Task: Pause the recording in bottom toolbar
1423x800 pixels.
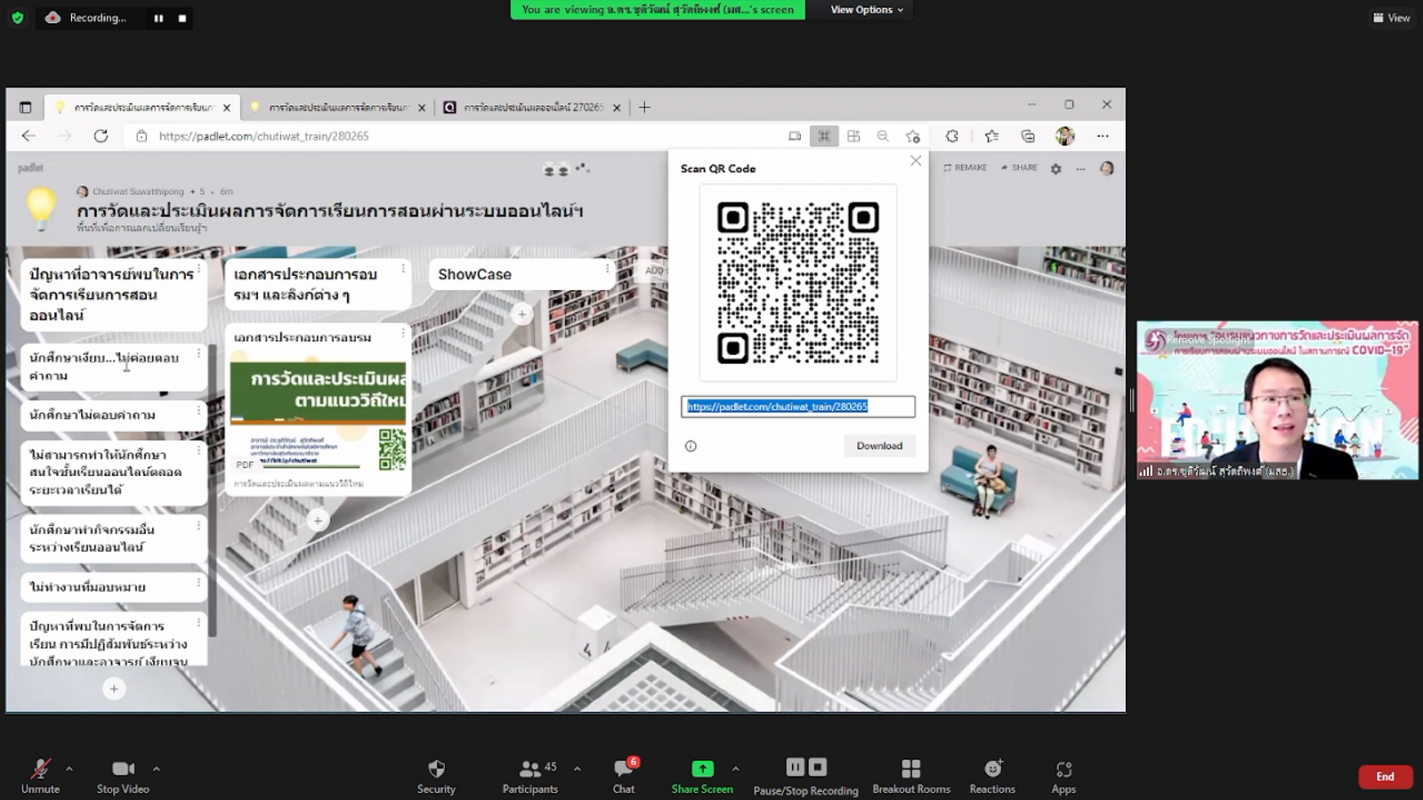Action: coord(795,767)
